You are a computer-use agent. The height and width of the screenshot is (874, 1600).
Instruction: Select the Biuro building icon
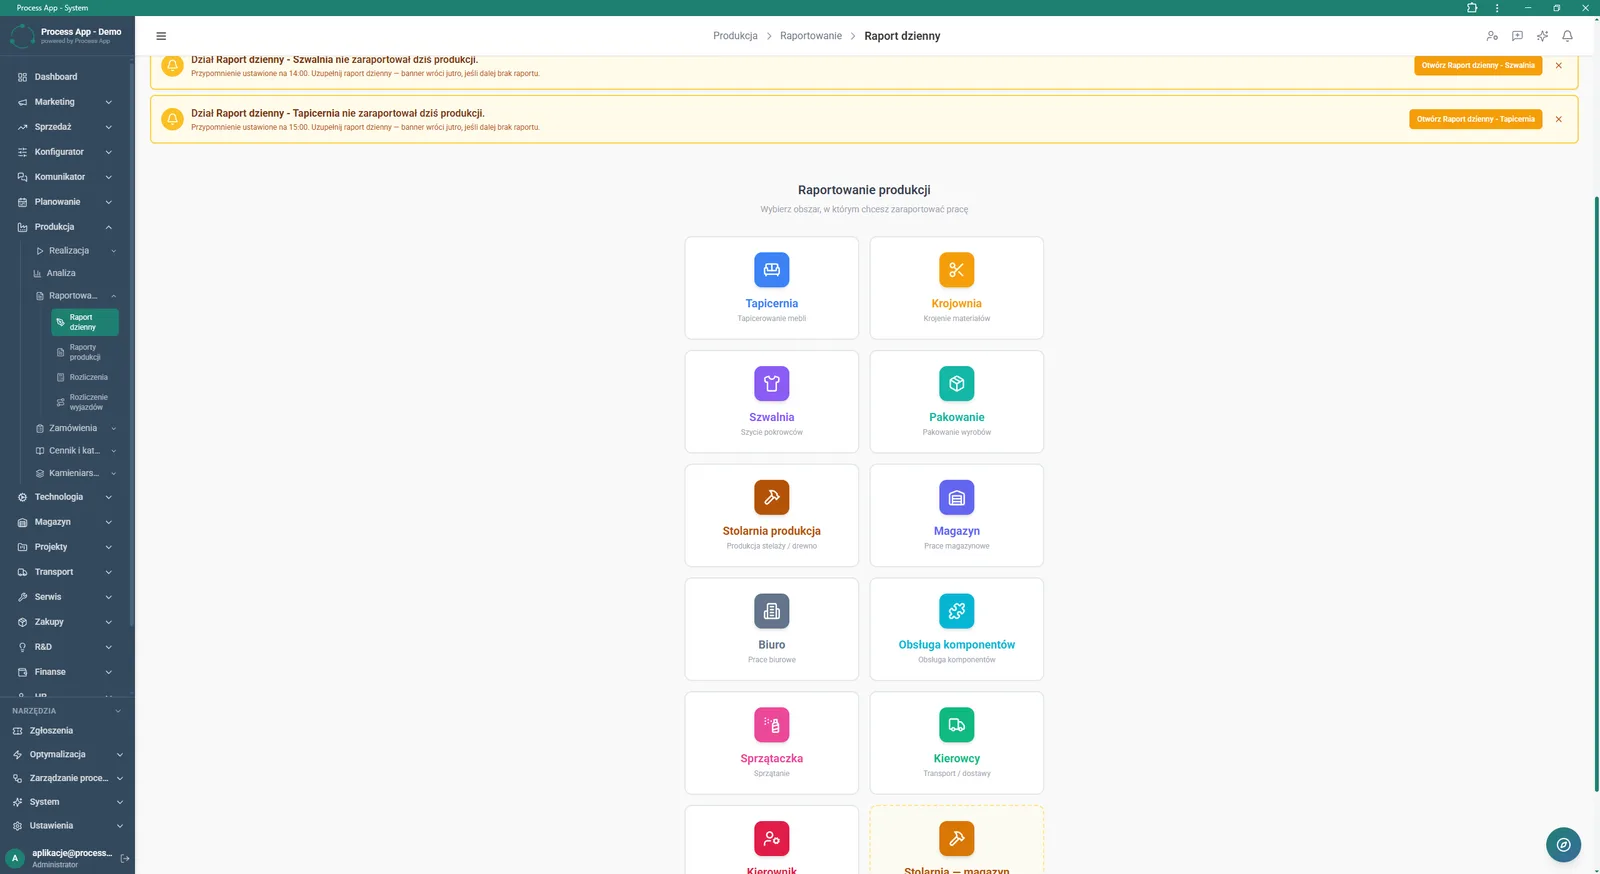(x=771, y=611)
